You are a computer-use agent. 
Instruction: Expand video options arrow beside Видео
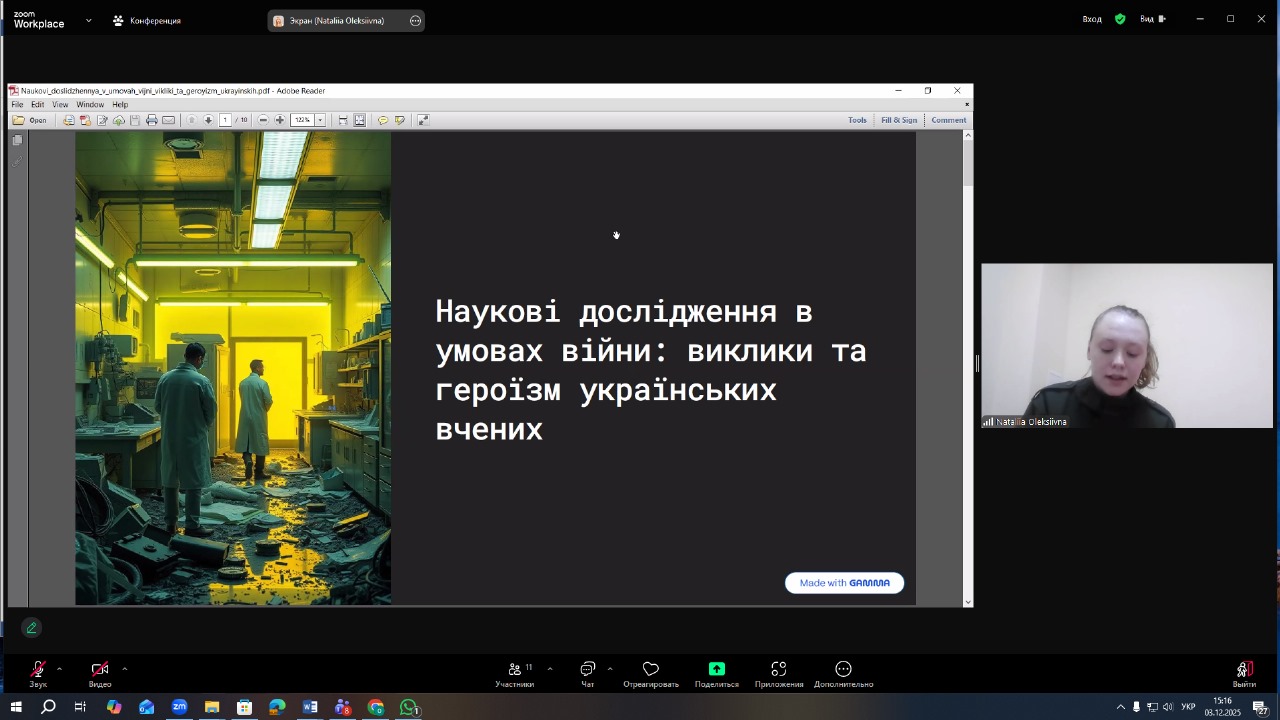(x=125, y=668)
